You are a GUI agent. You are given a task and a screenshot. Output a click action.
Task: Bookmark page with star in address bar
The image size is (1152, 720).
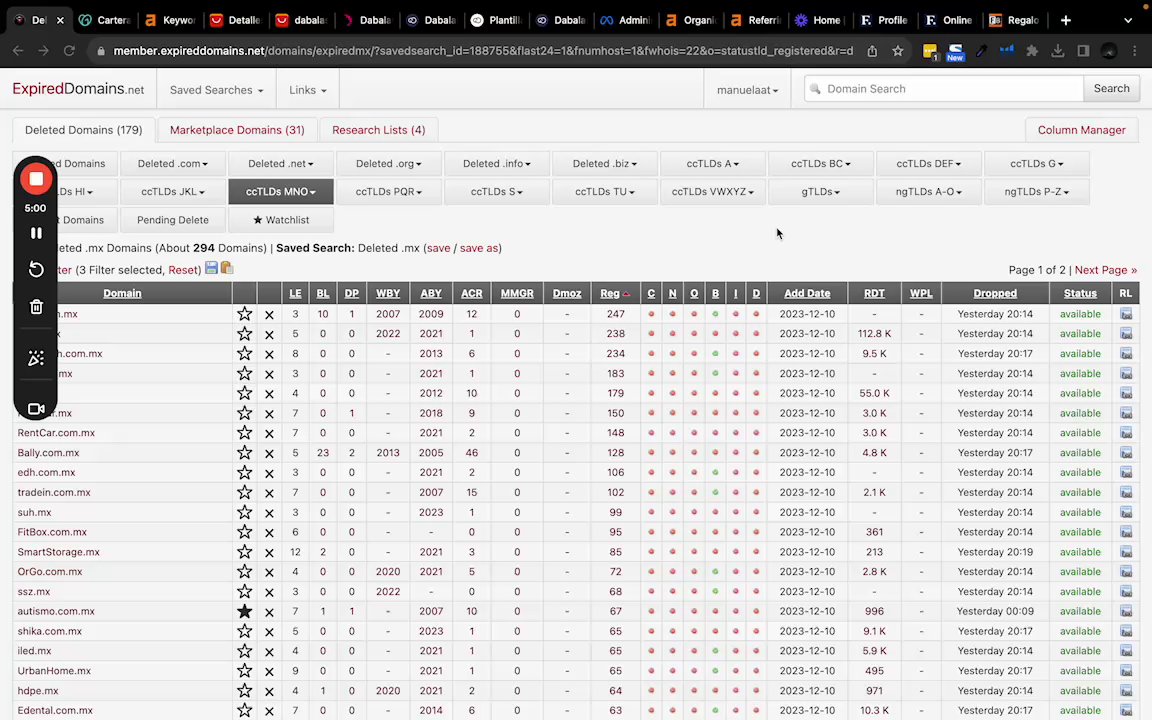[x=897, y=51]
